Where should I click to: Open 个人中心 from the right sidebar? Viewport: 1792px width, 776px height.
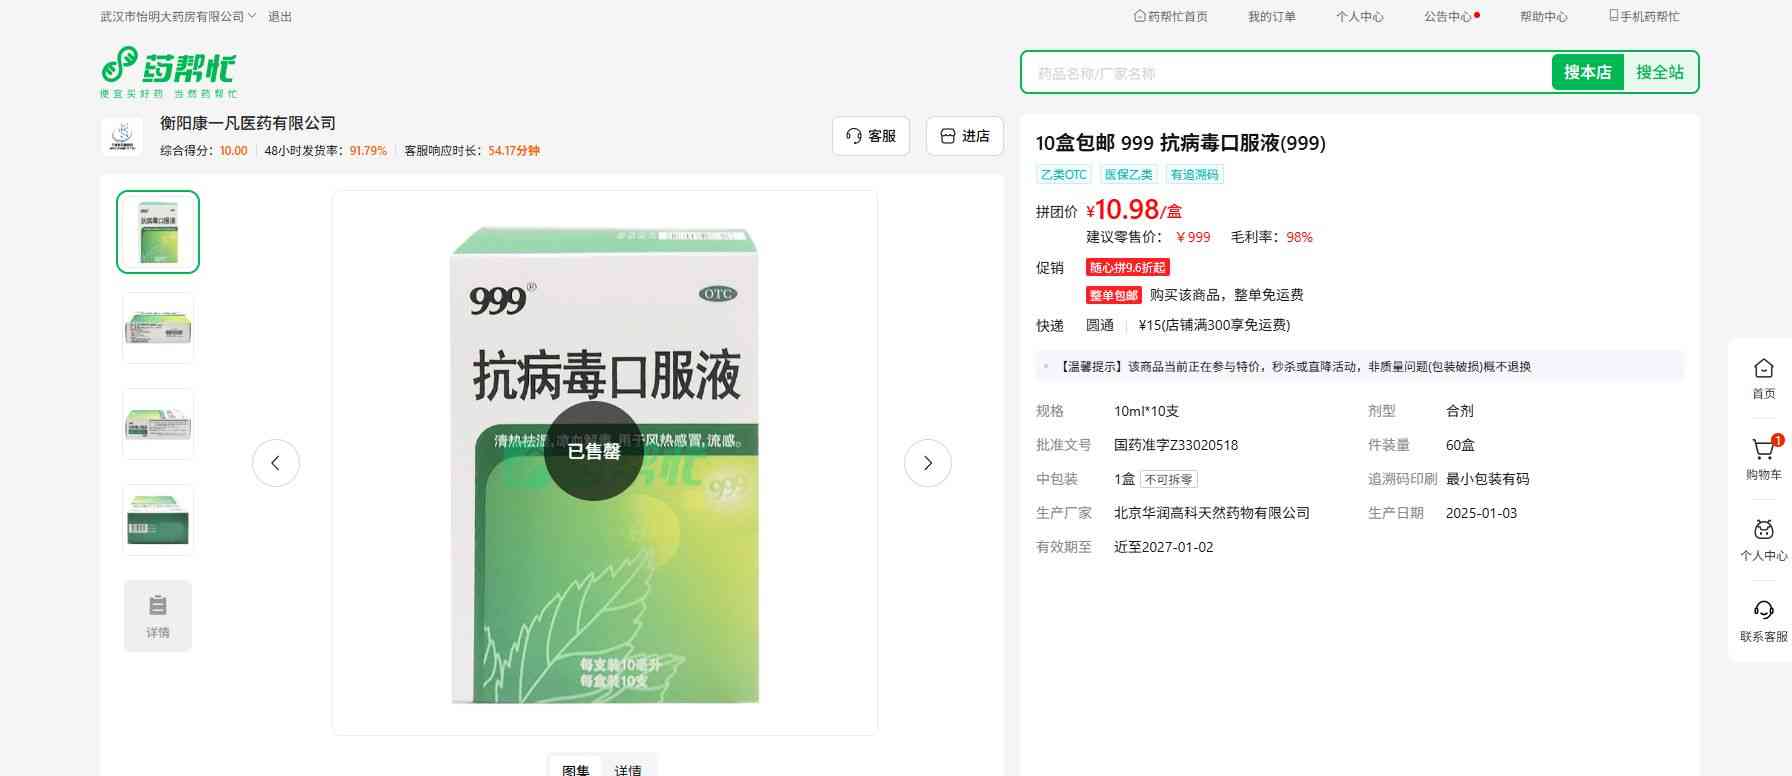[x=1763, y=540]
